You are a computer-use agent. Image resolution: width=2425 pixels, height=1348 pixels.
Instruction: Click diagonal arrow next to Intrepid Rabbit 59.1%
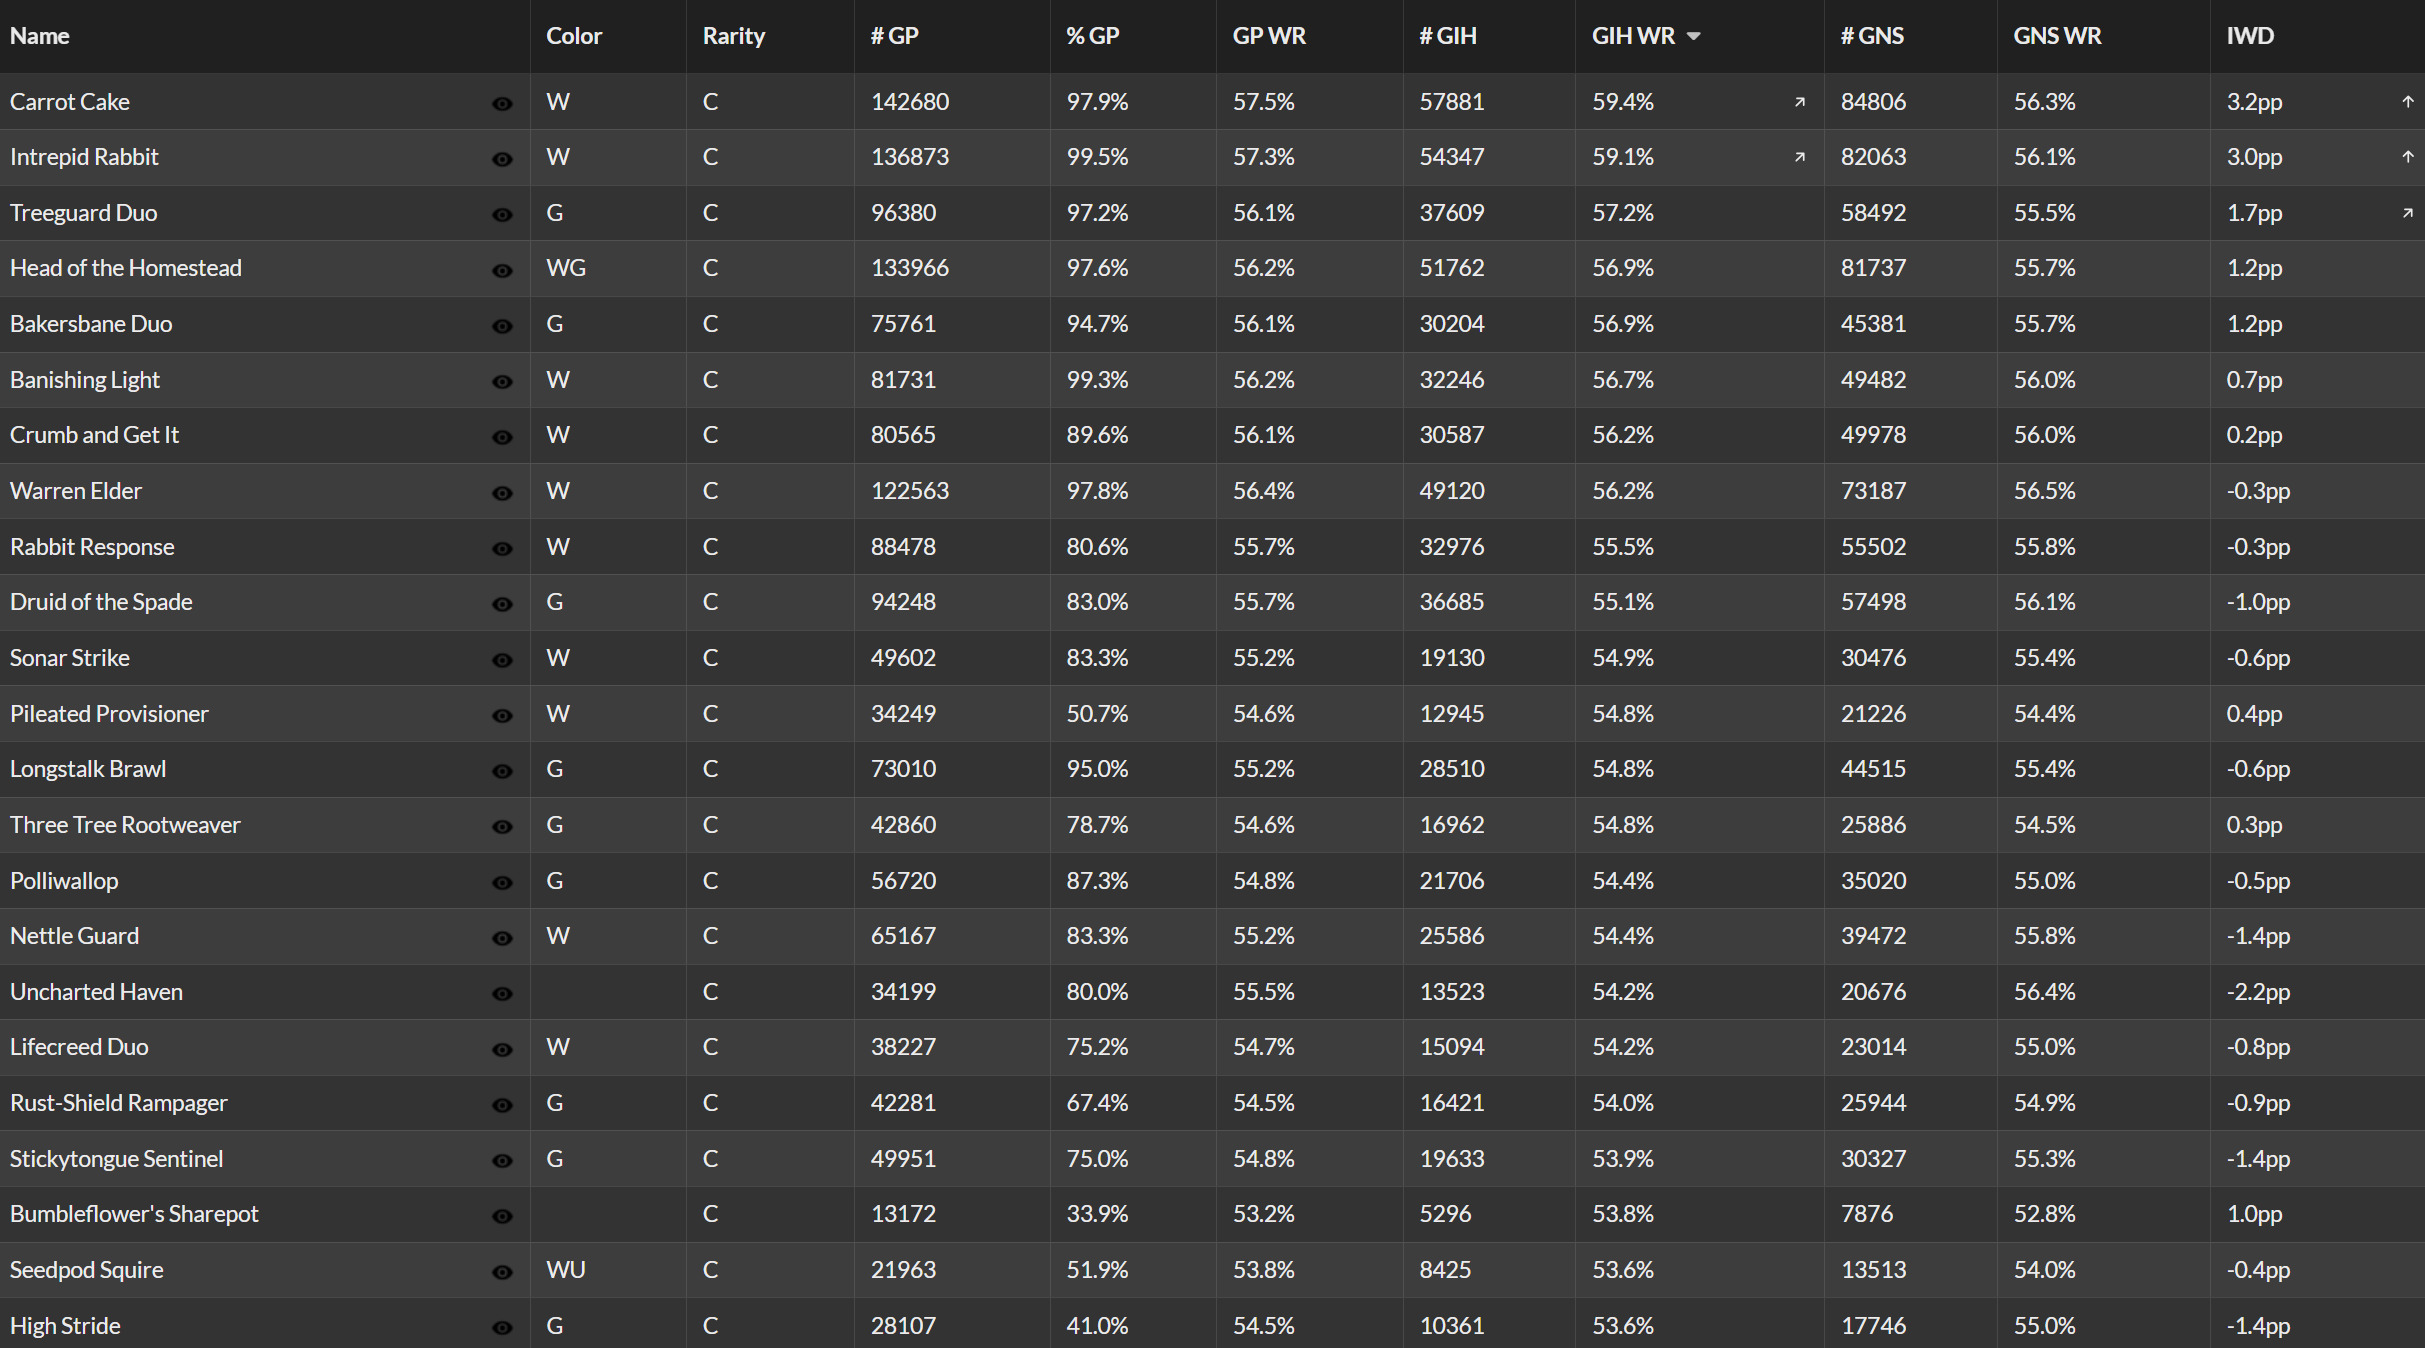1800,157
